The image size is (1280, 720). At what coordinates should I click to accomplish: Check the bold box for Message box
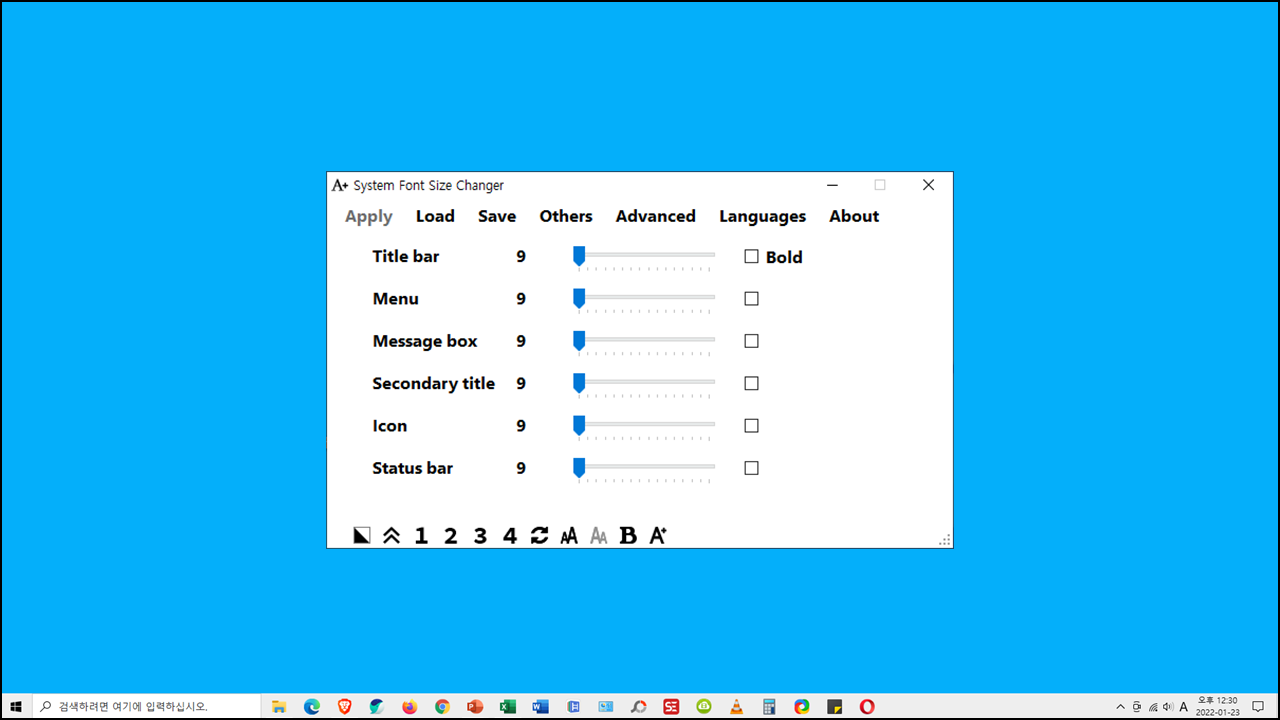tap(752, 341)
